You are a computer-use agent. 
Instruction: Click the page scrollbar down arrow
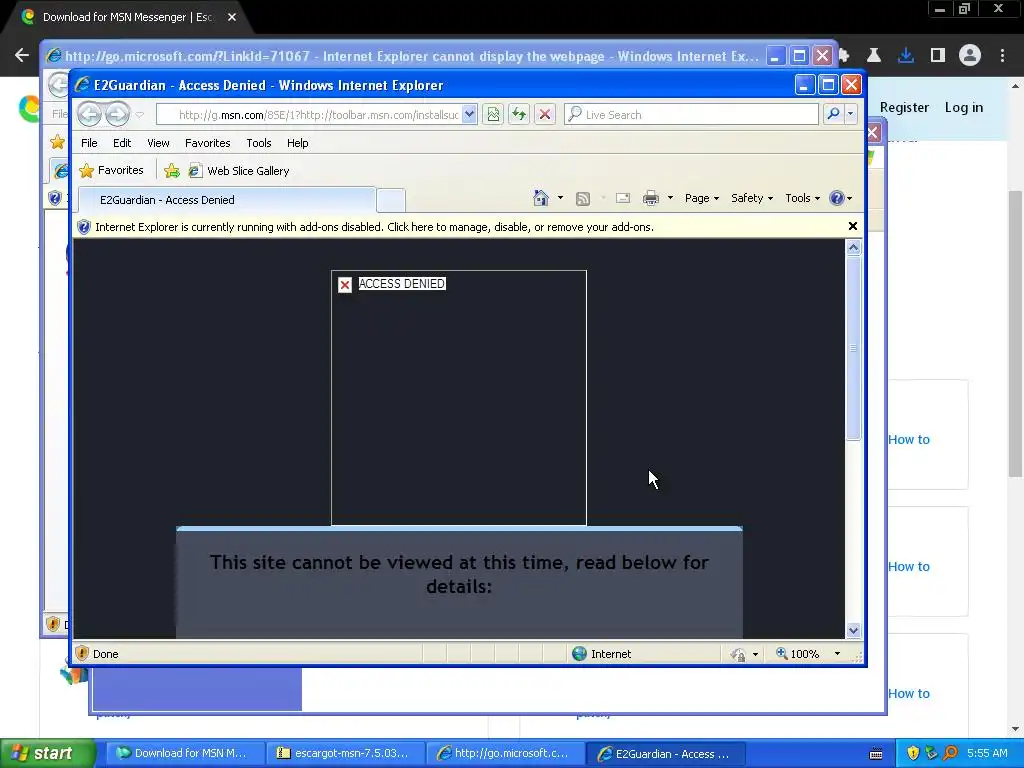tap(853, 630)
